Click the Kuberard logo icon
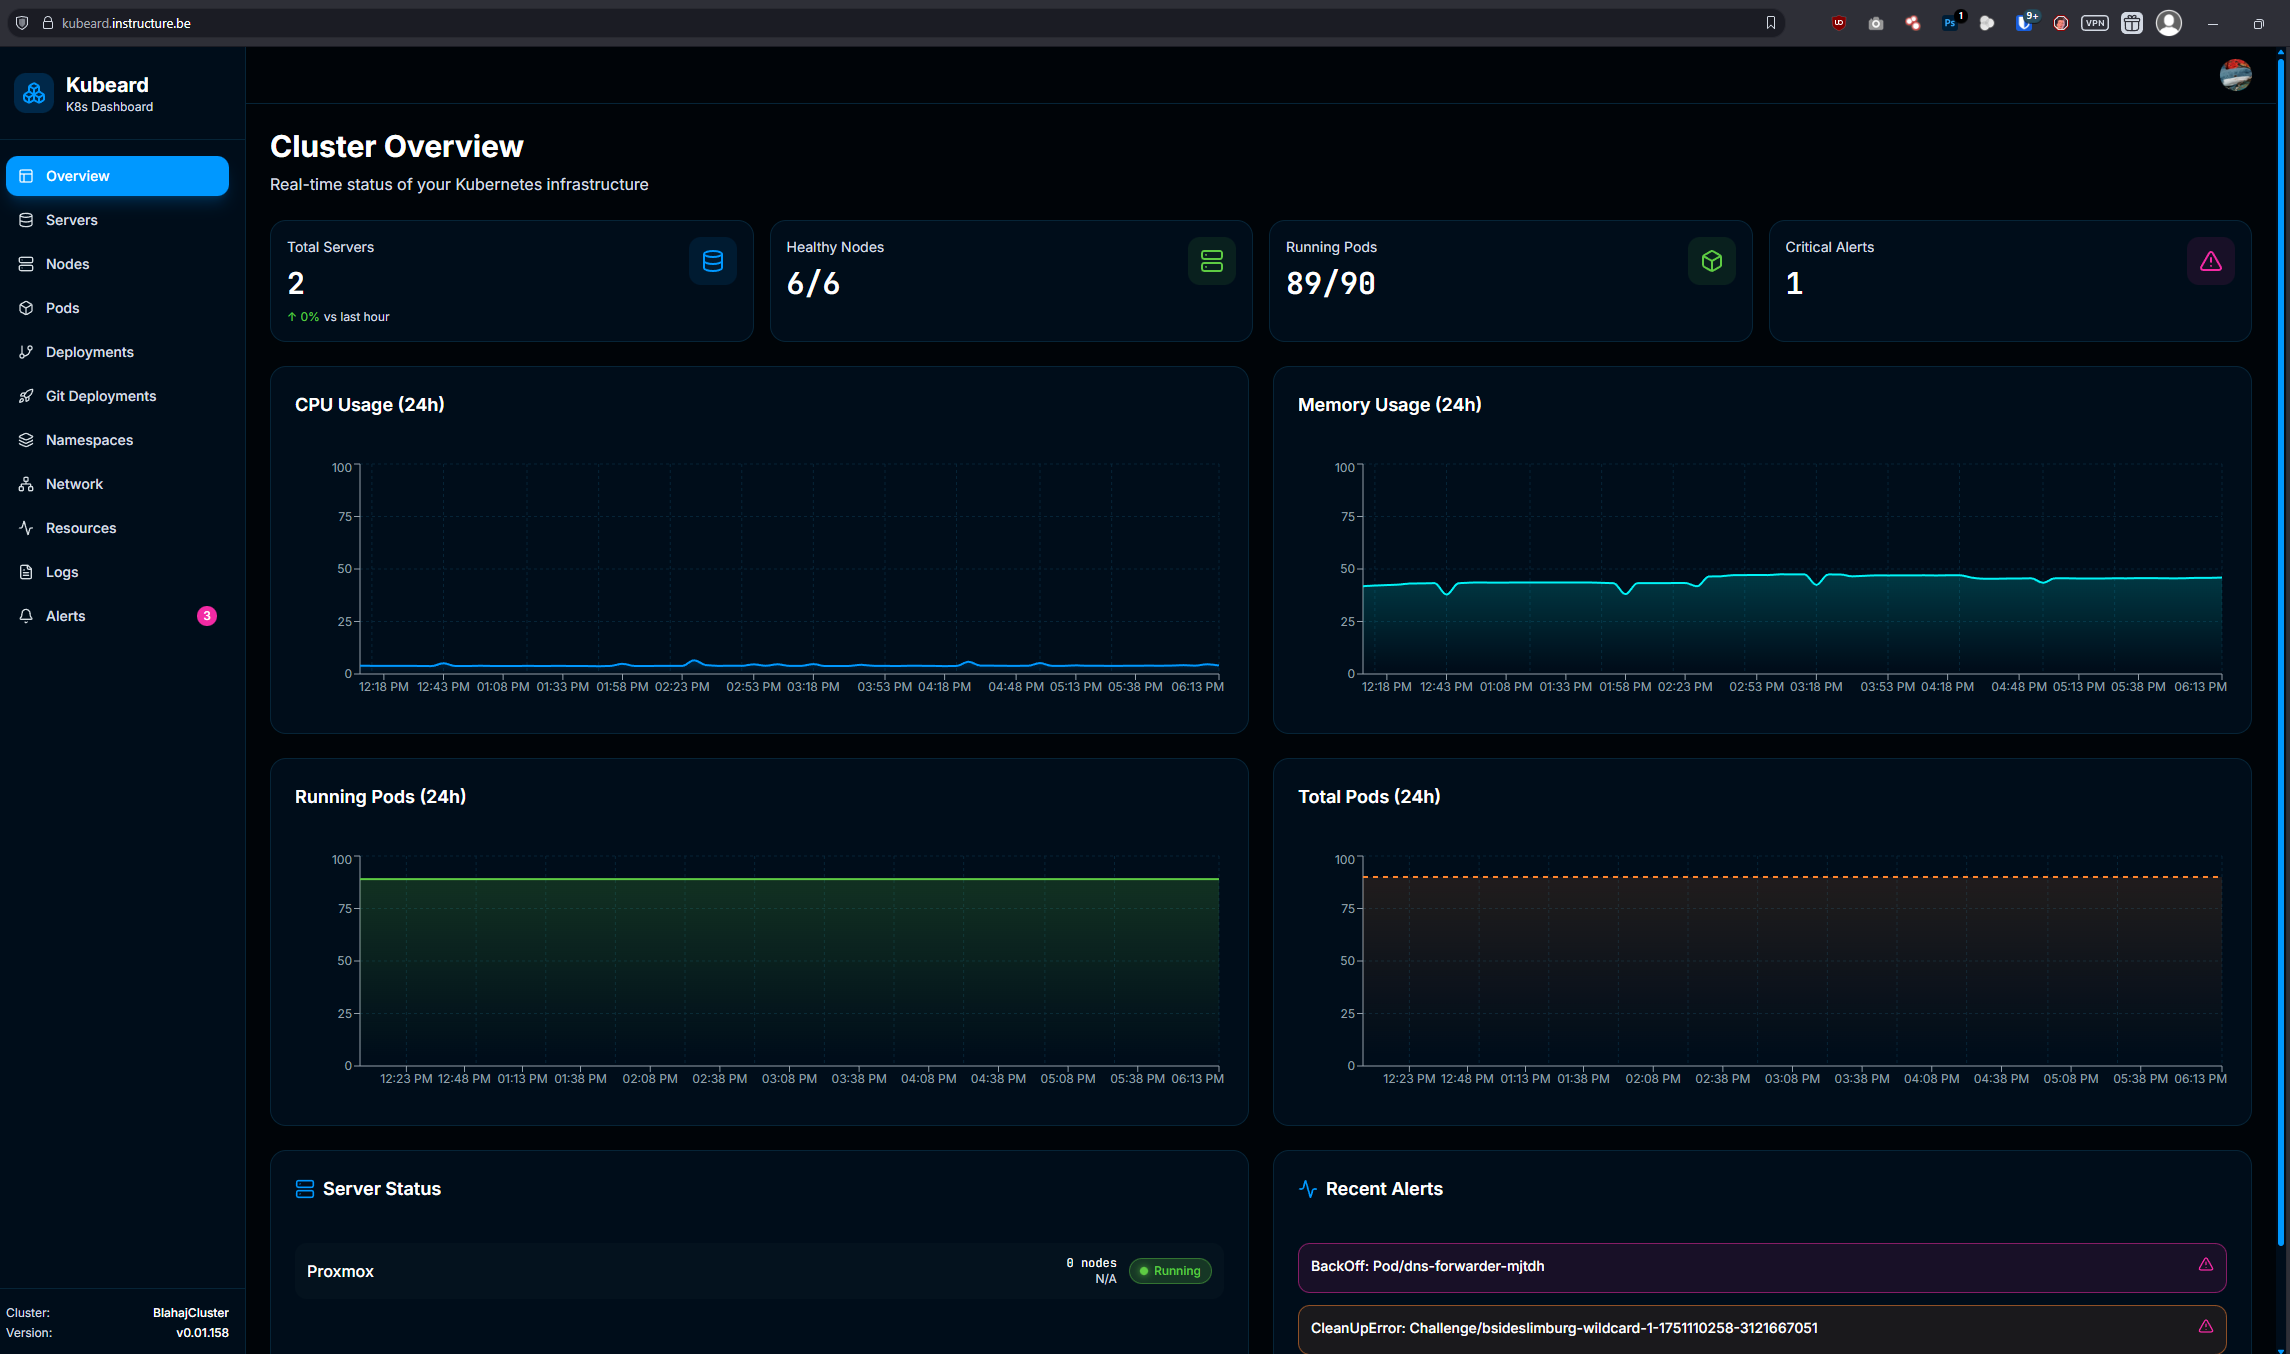The height and width of the screenshot is (1354, 2290). [34, 94]
